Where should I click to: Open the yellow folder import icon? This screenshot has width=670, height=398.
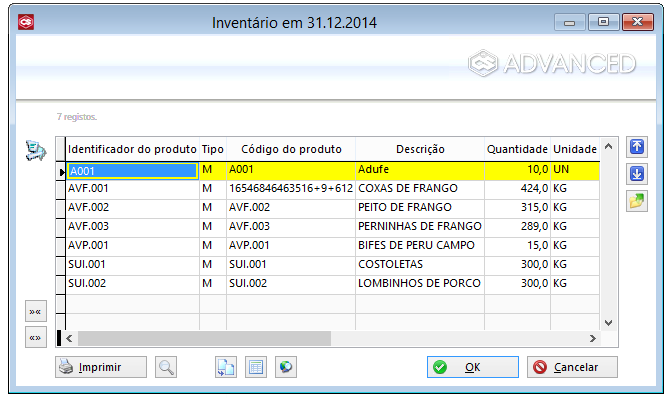(x=637, y=201)
